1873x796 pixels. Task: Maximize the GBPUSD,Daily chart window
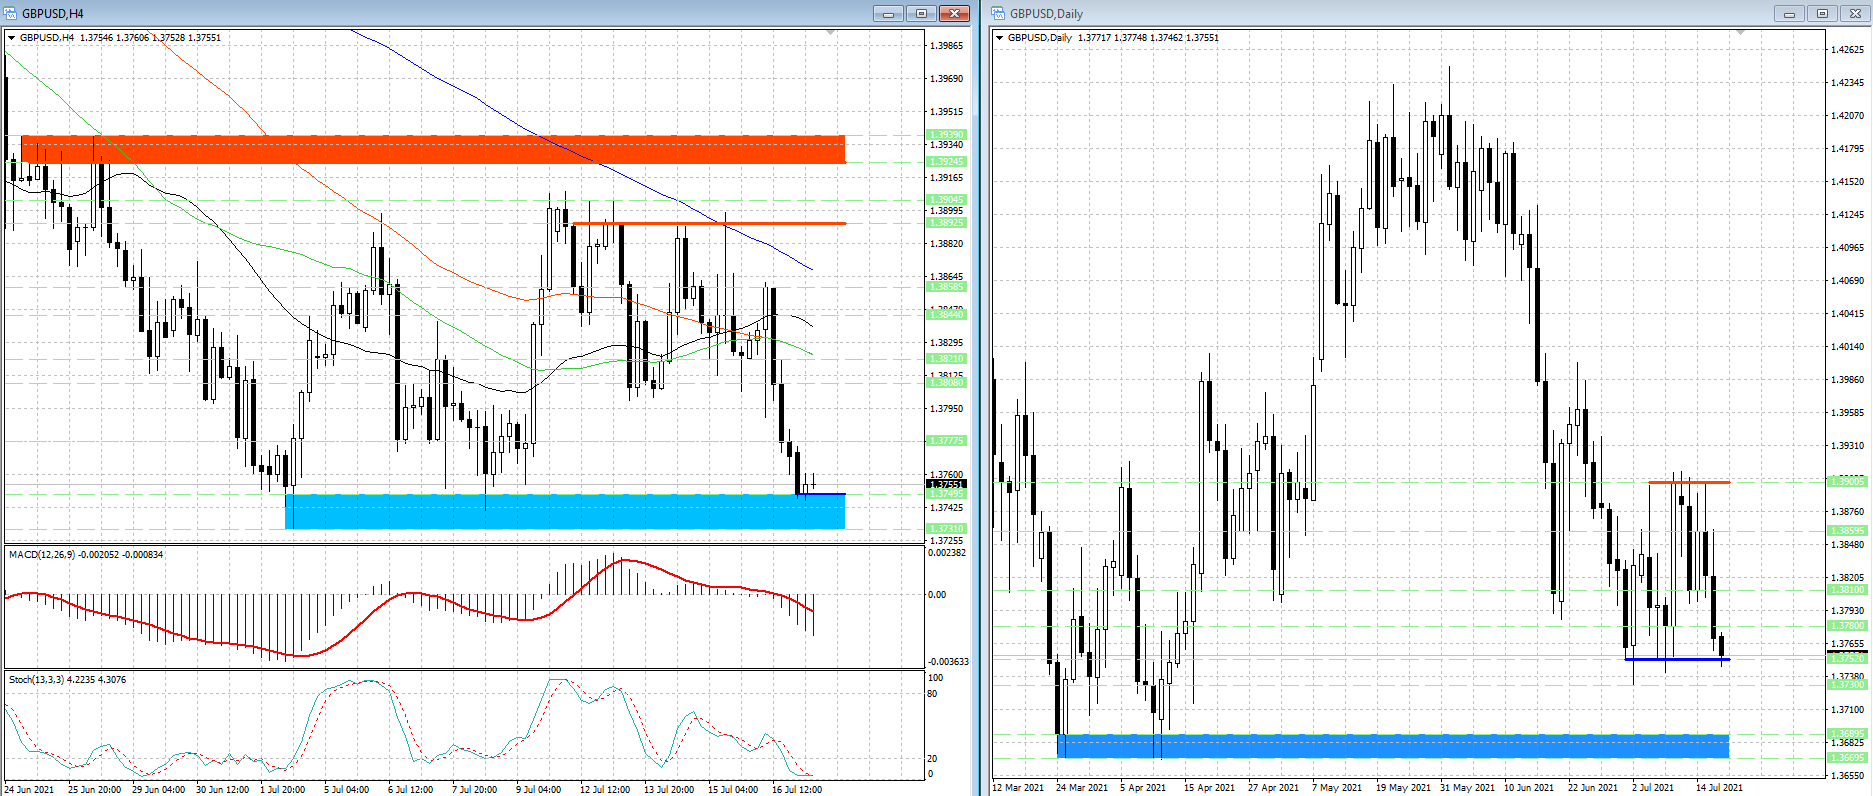click(x=1822, y=13)
